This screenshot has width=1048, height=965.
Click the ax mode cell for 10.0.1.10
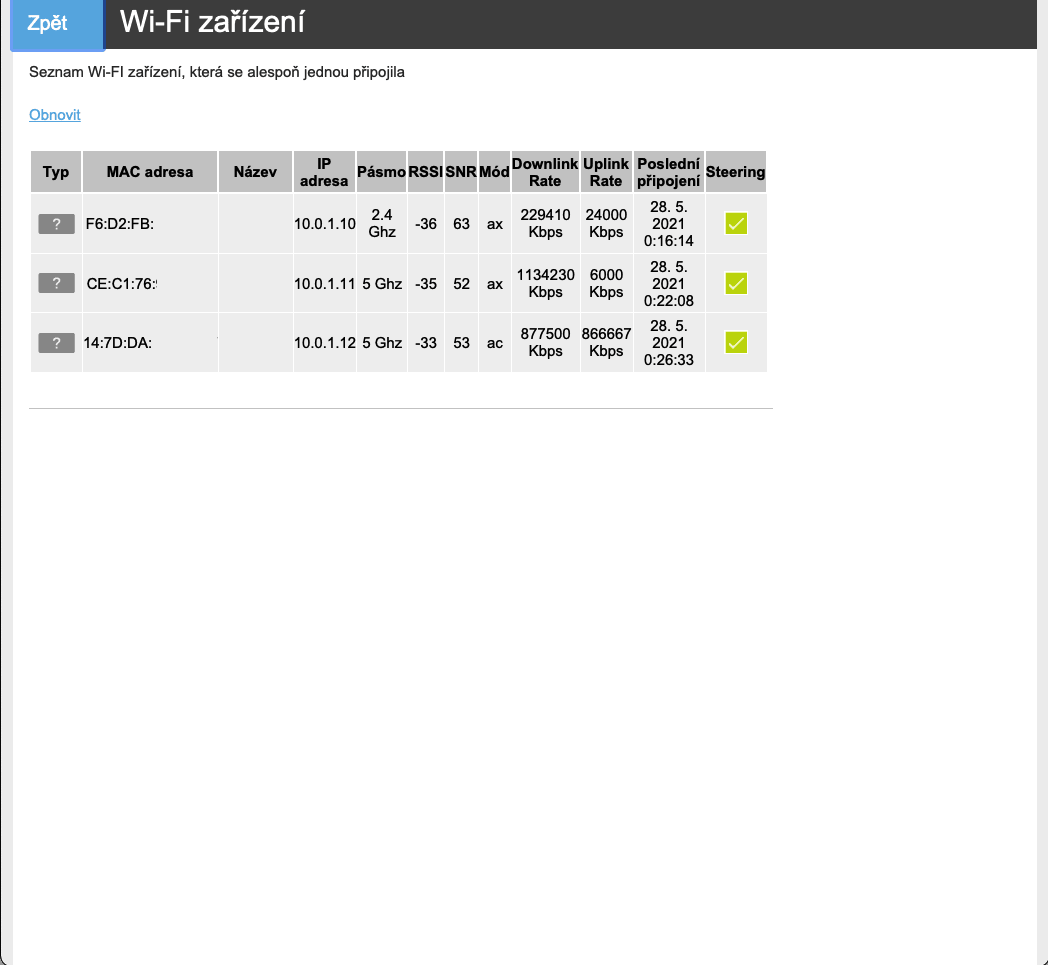click(495, 224)
